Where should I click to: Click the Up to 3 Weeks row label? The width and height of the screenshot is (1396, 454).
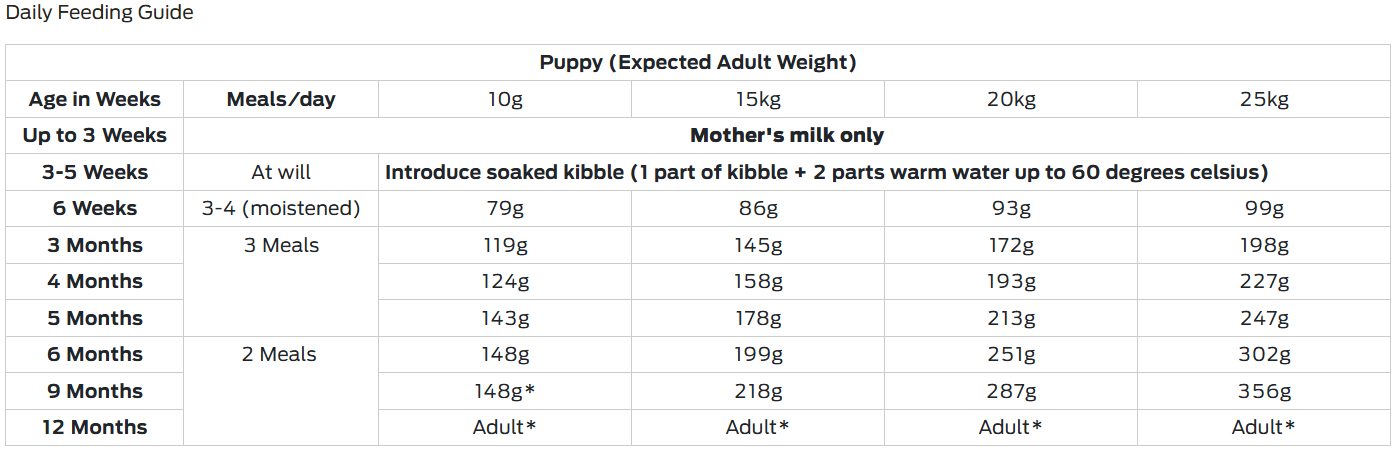pos(95,135)
